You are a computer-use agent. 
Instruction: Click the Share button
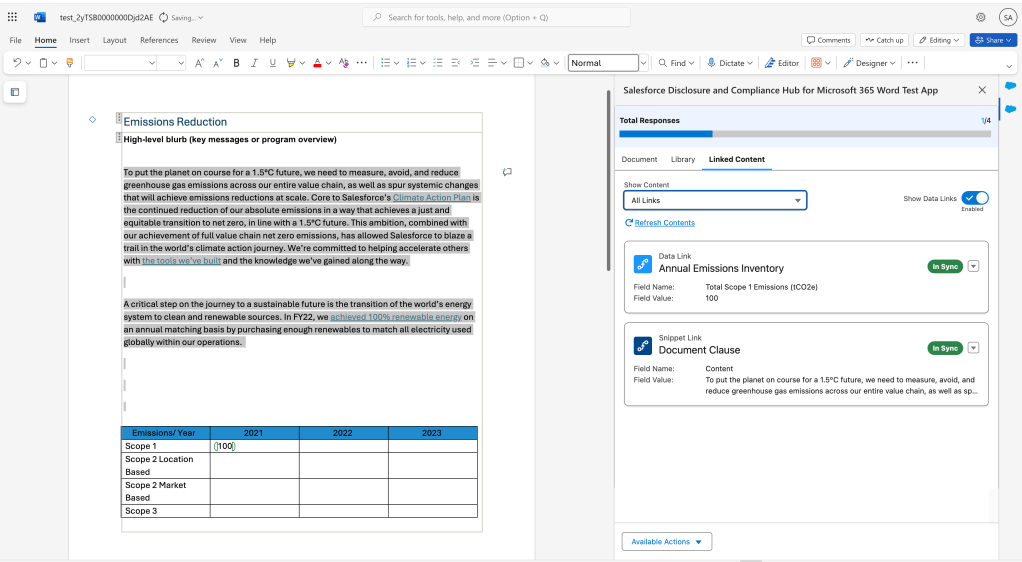tap(994, 40)
